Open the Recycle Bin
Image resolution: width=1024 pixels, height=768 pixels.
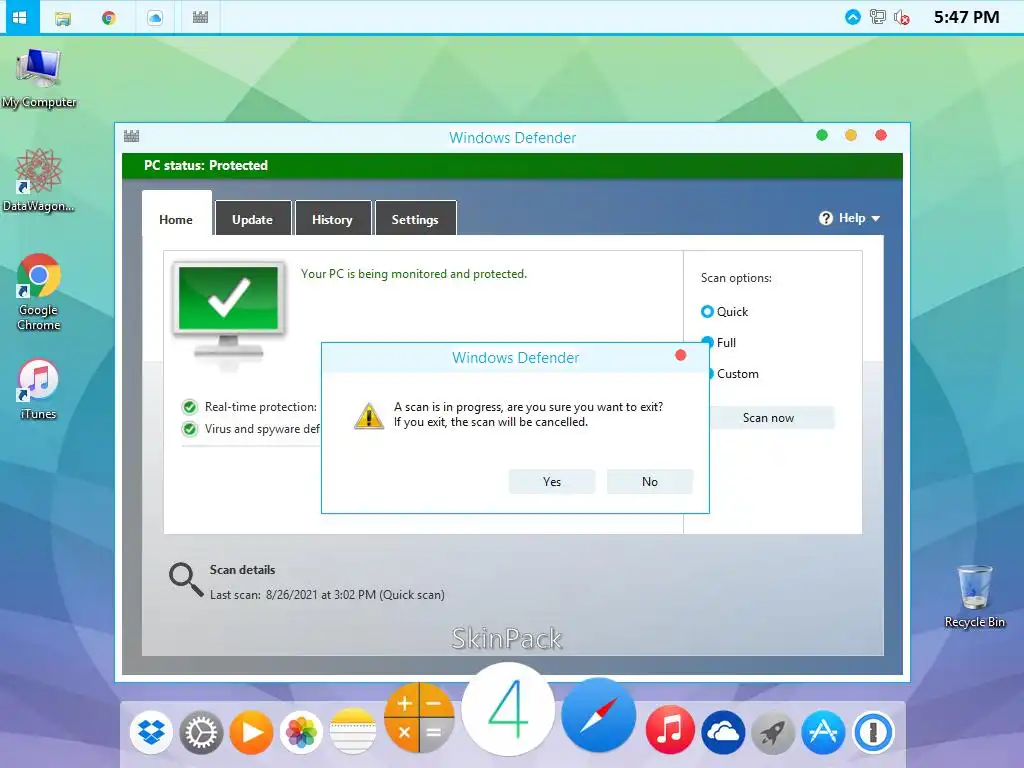tap(974, 596)
